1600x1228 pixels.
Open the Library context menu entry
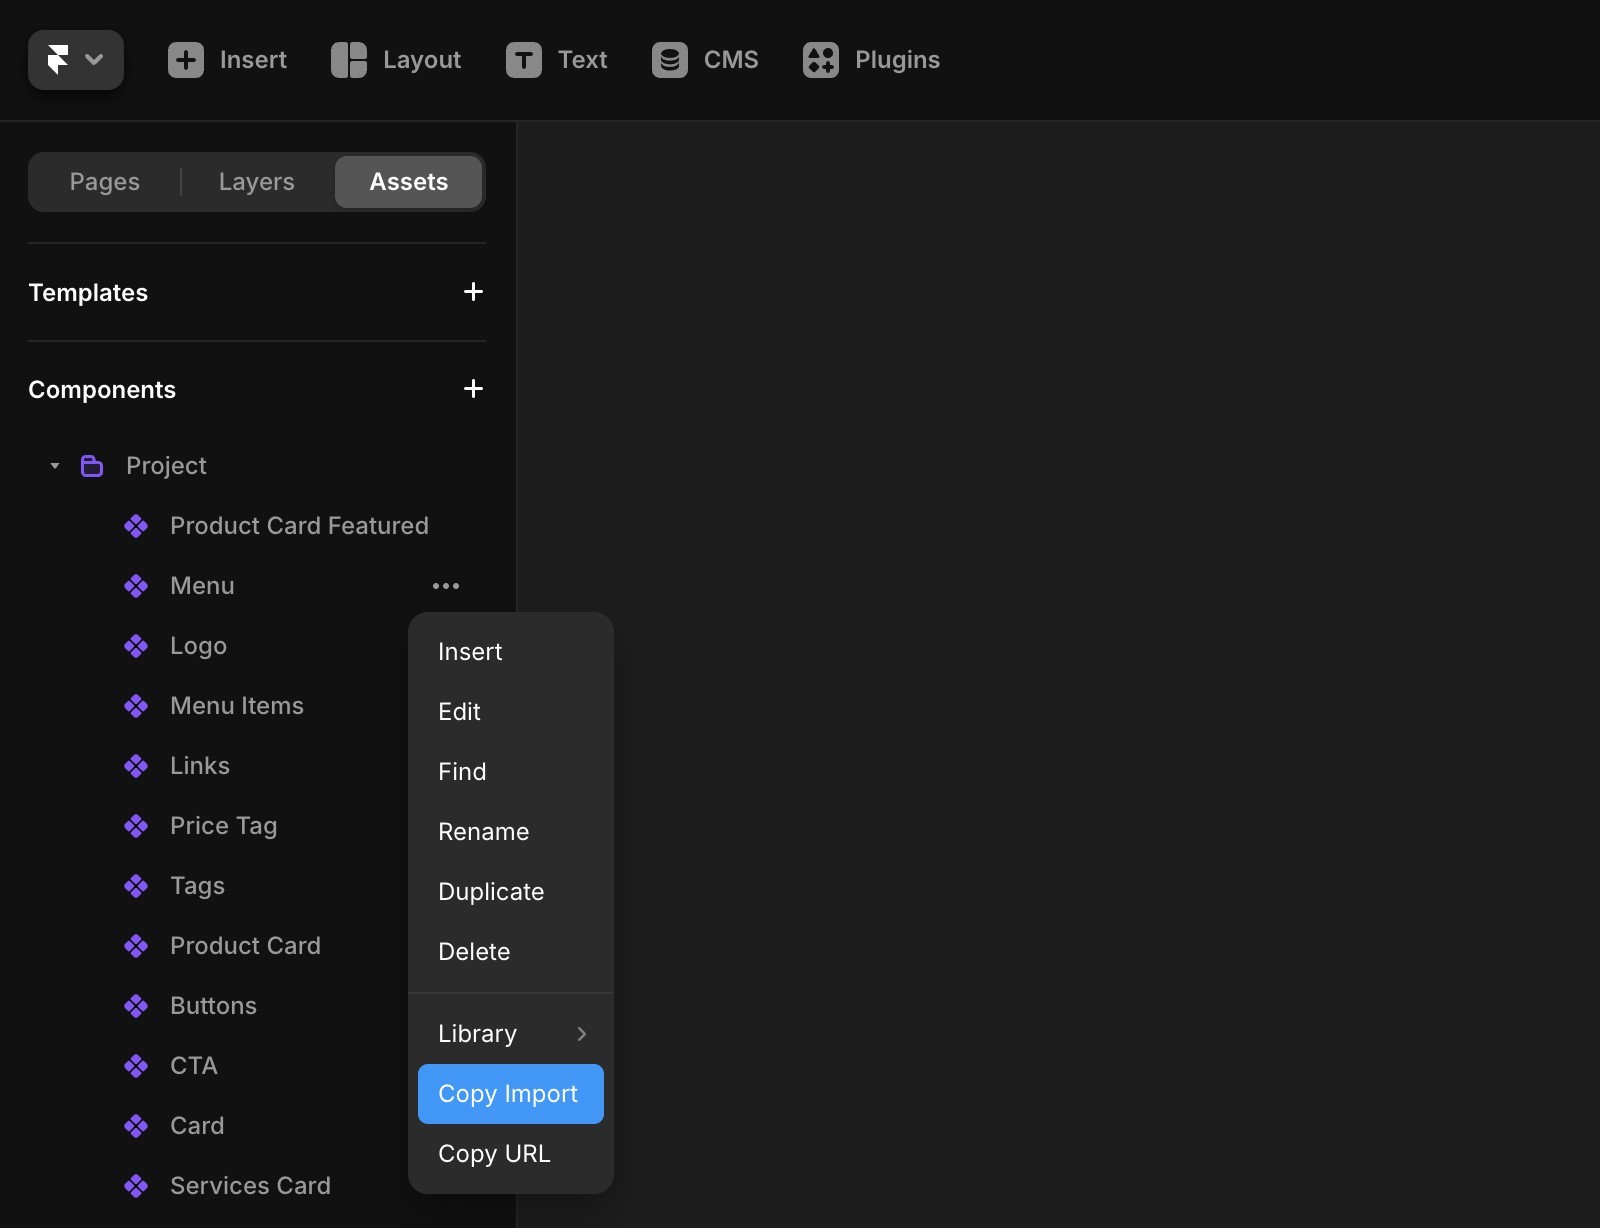pos(511,1034)
